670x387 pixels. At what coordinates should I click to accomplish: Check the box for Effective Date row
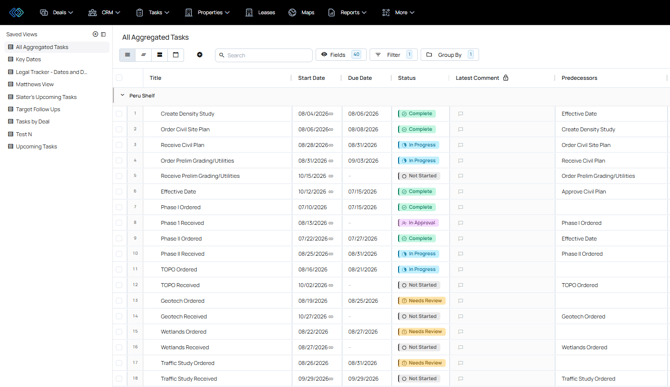(x=119, y=191)
